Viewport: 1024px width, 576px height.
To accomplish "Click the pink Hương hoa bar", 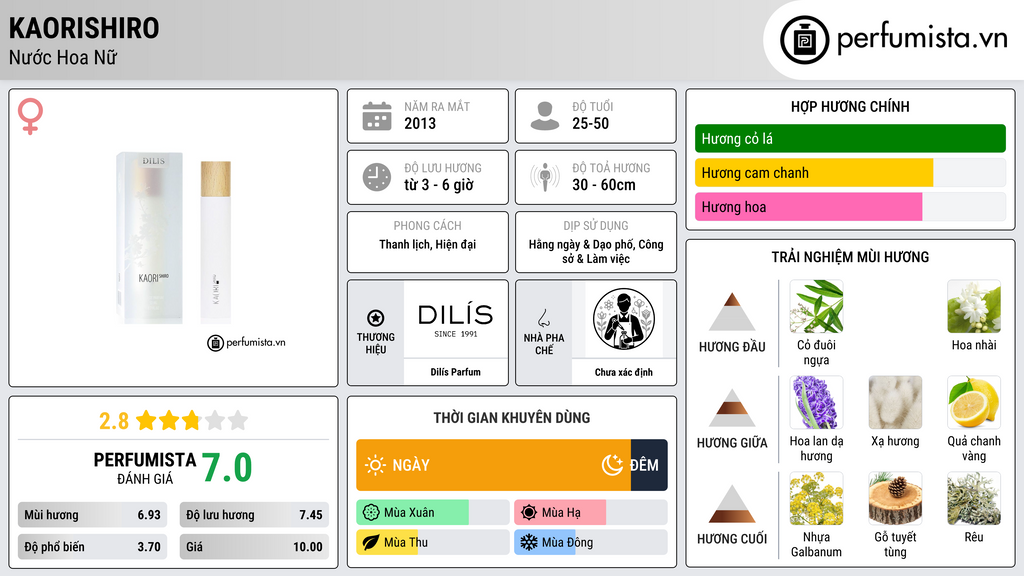I will (808, 207).
